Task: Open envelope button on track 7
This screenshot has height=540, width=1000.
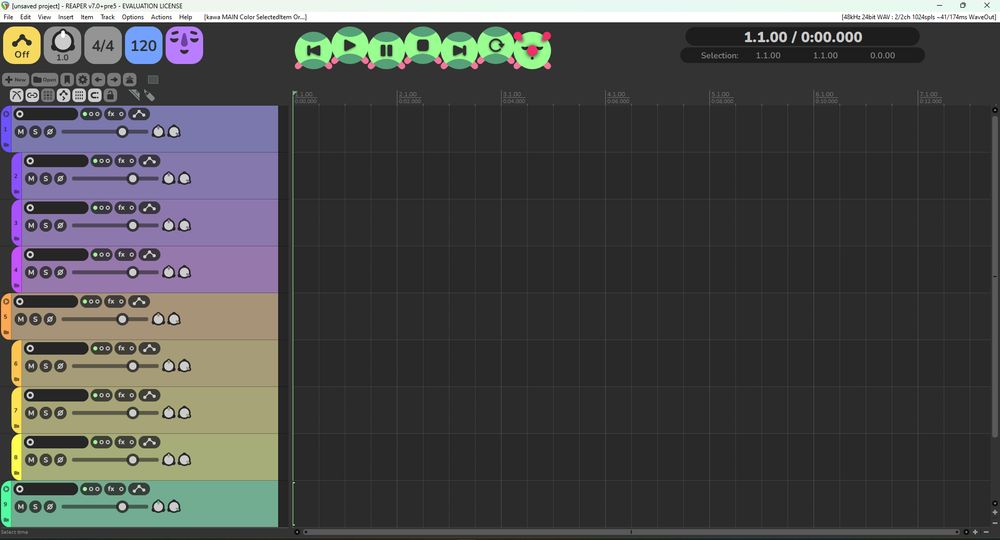Action: [149, 395]
